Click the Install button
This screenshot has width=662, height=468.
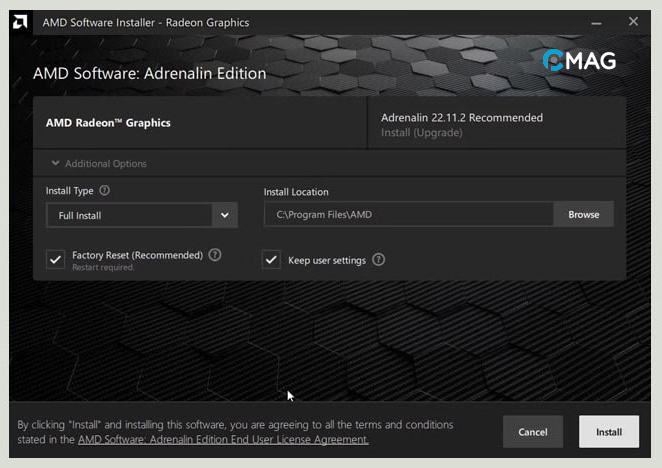609,432
